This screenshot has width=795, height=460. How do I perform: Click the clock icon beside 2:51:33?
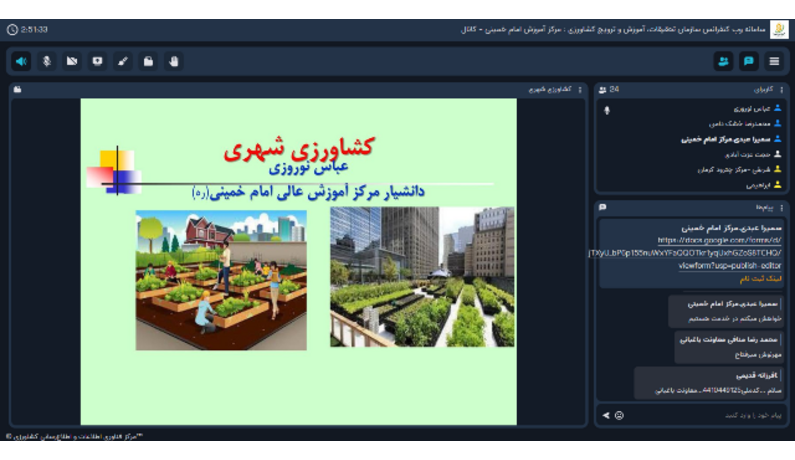click(x=12, y=30)
